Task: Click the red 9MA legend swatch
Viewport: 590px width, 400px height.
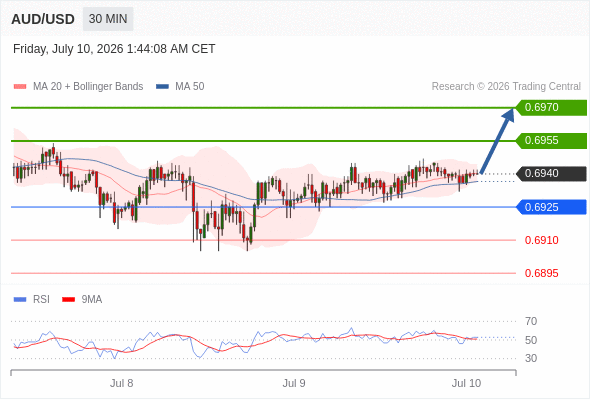Action: (68, 300)
